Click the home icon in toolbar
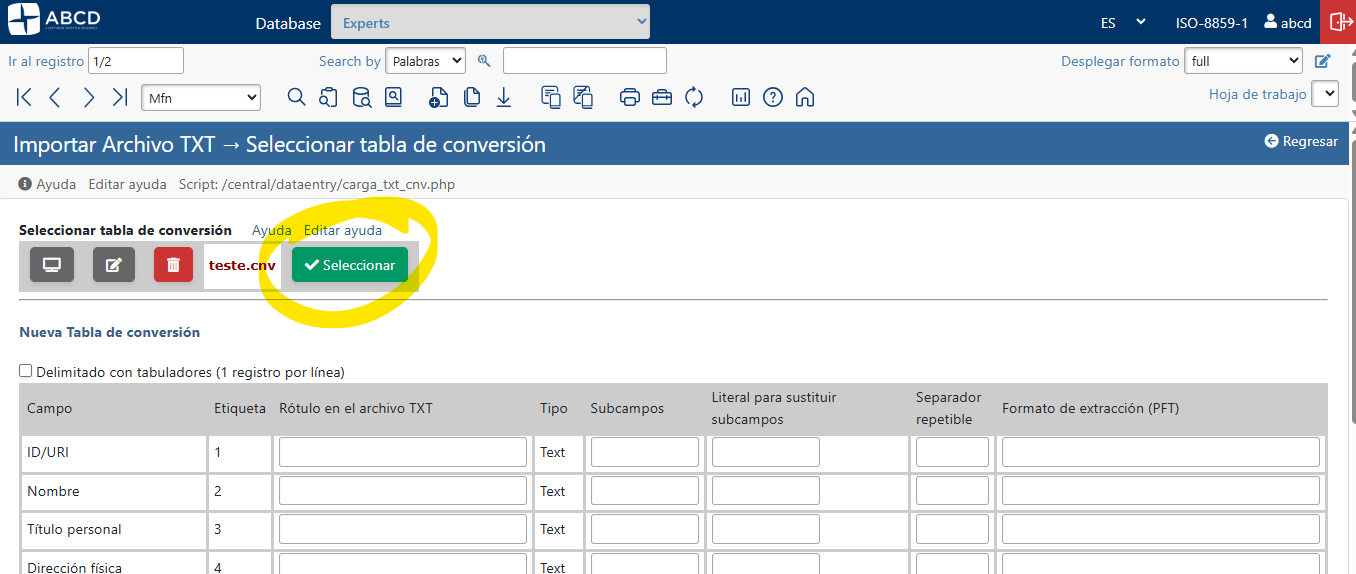Image resolution: width=1356 pixels, height=574 pixels. point(805,97)
